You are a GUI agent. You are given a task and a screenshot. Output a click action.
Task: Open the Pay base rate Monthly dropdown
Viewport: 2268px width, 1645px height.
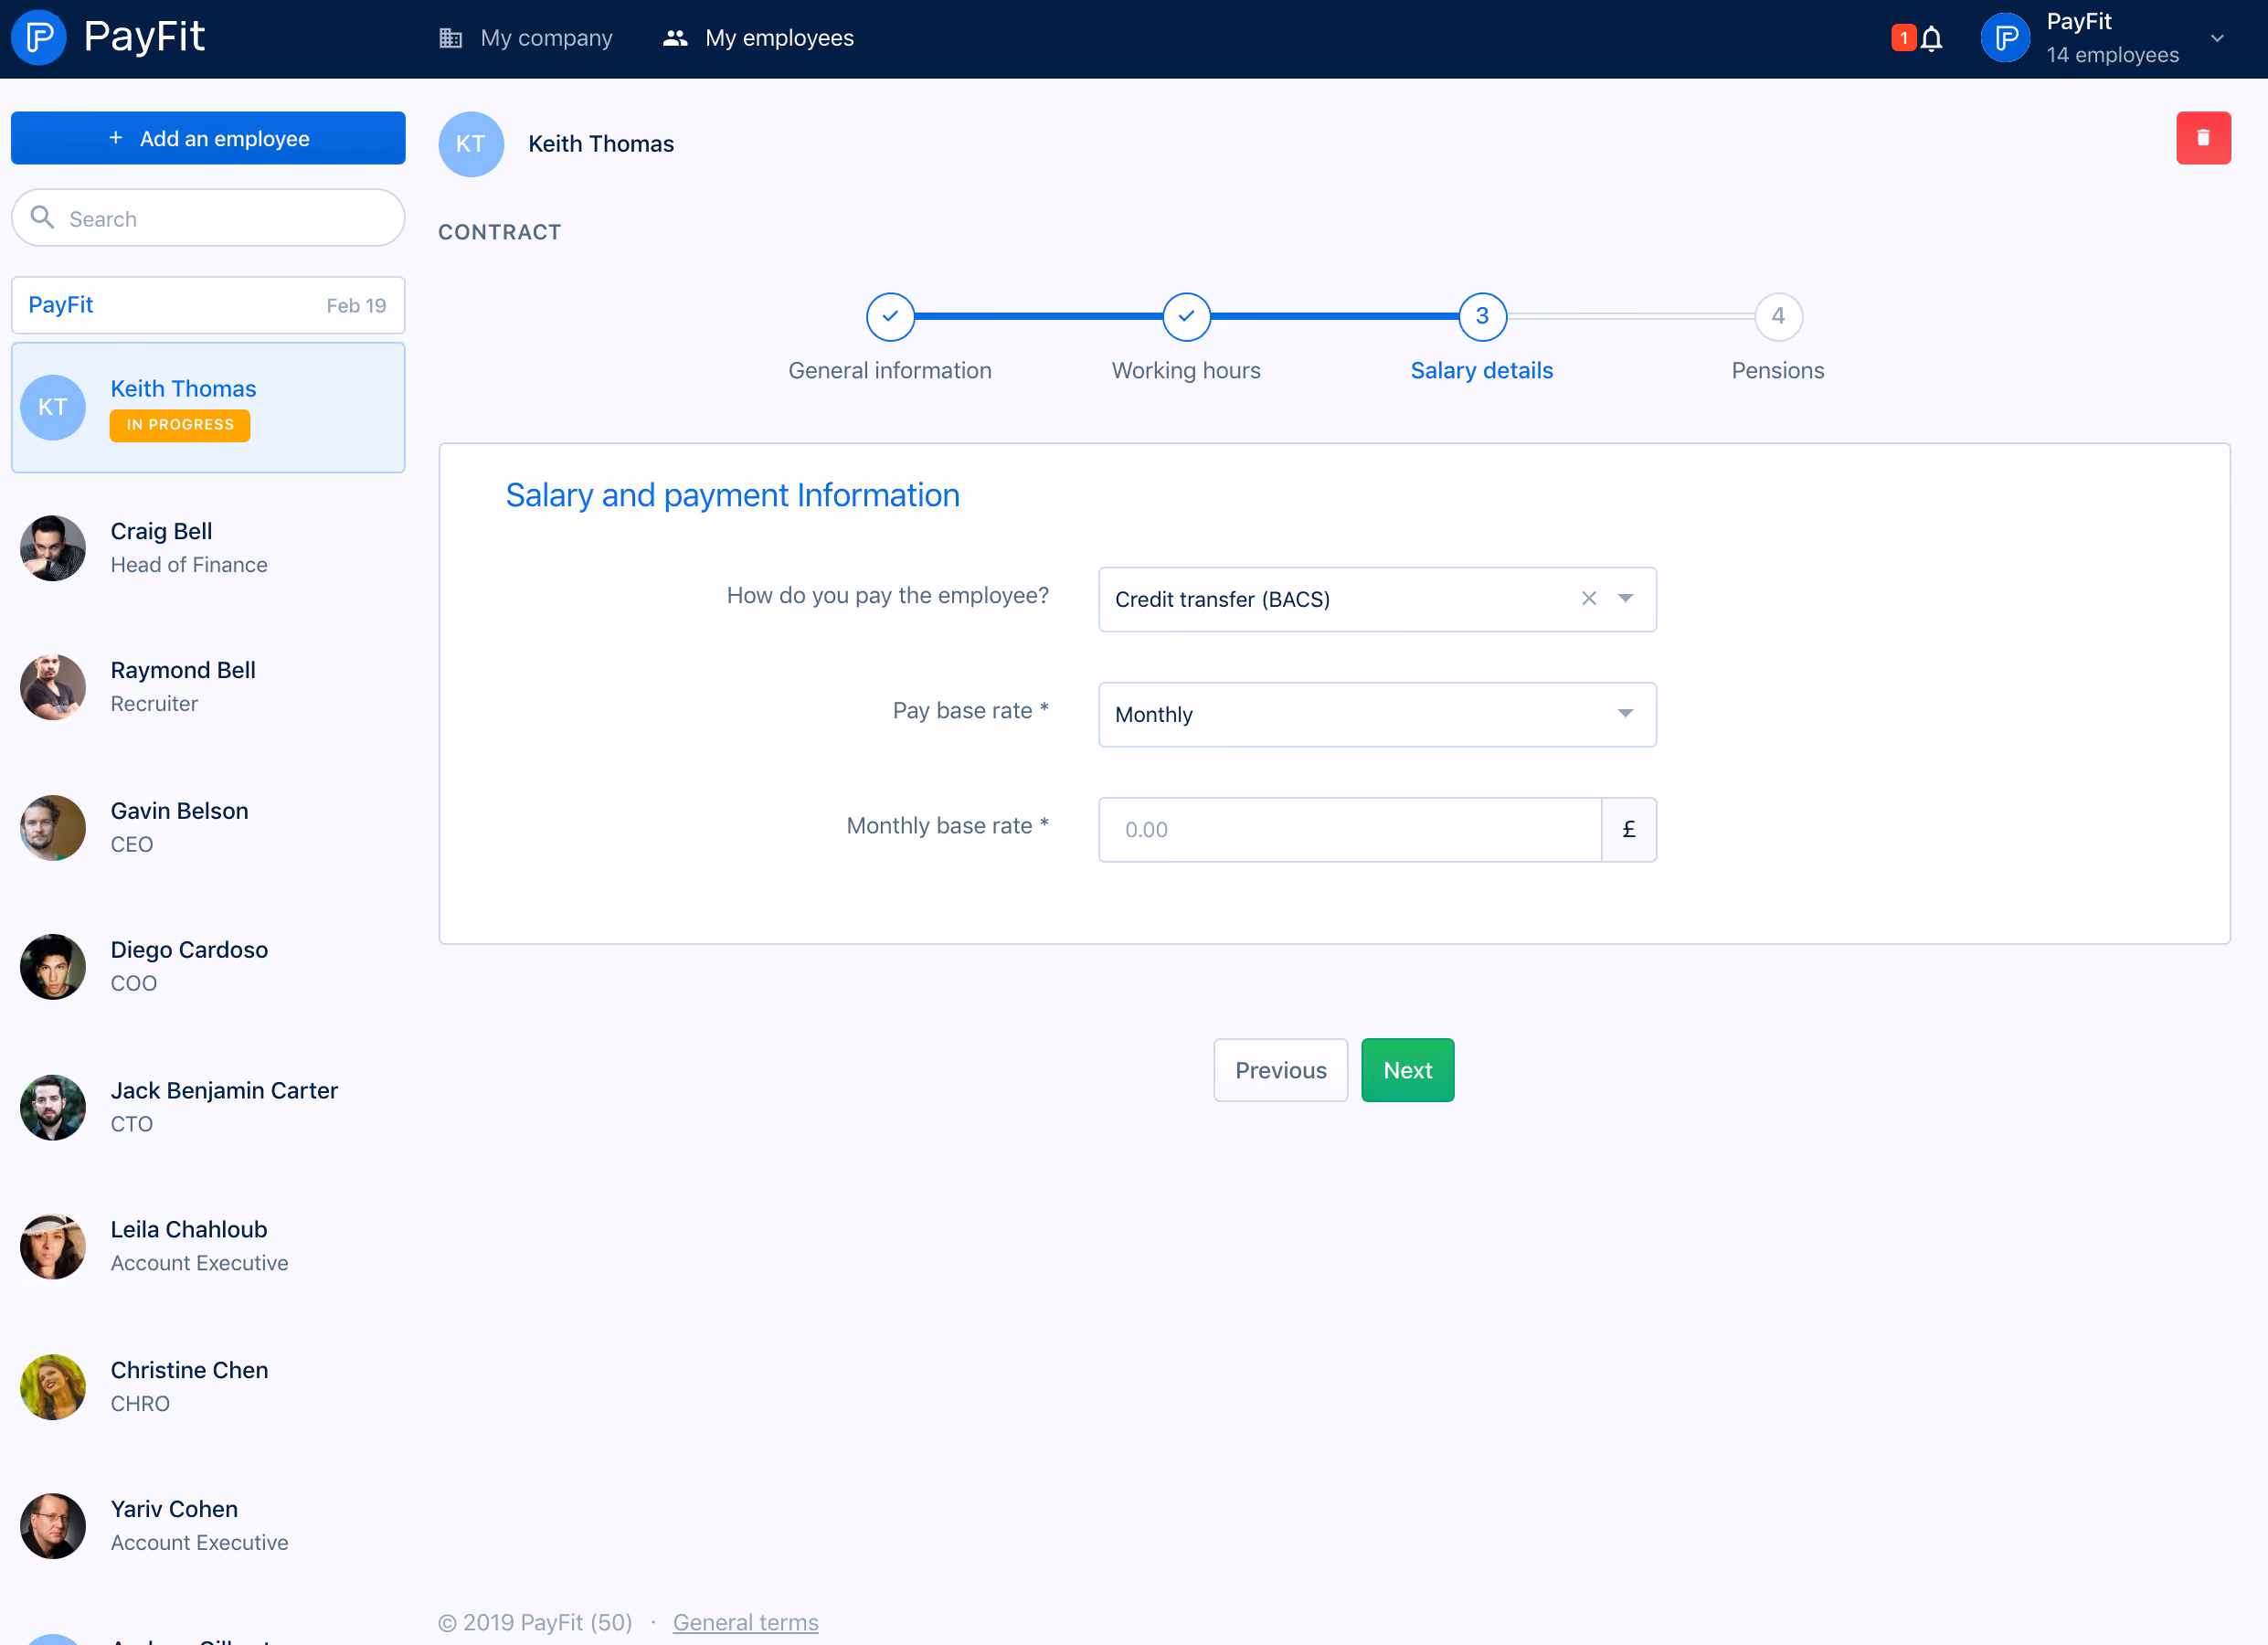click(1377, 714)
